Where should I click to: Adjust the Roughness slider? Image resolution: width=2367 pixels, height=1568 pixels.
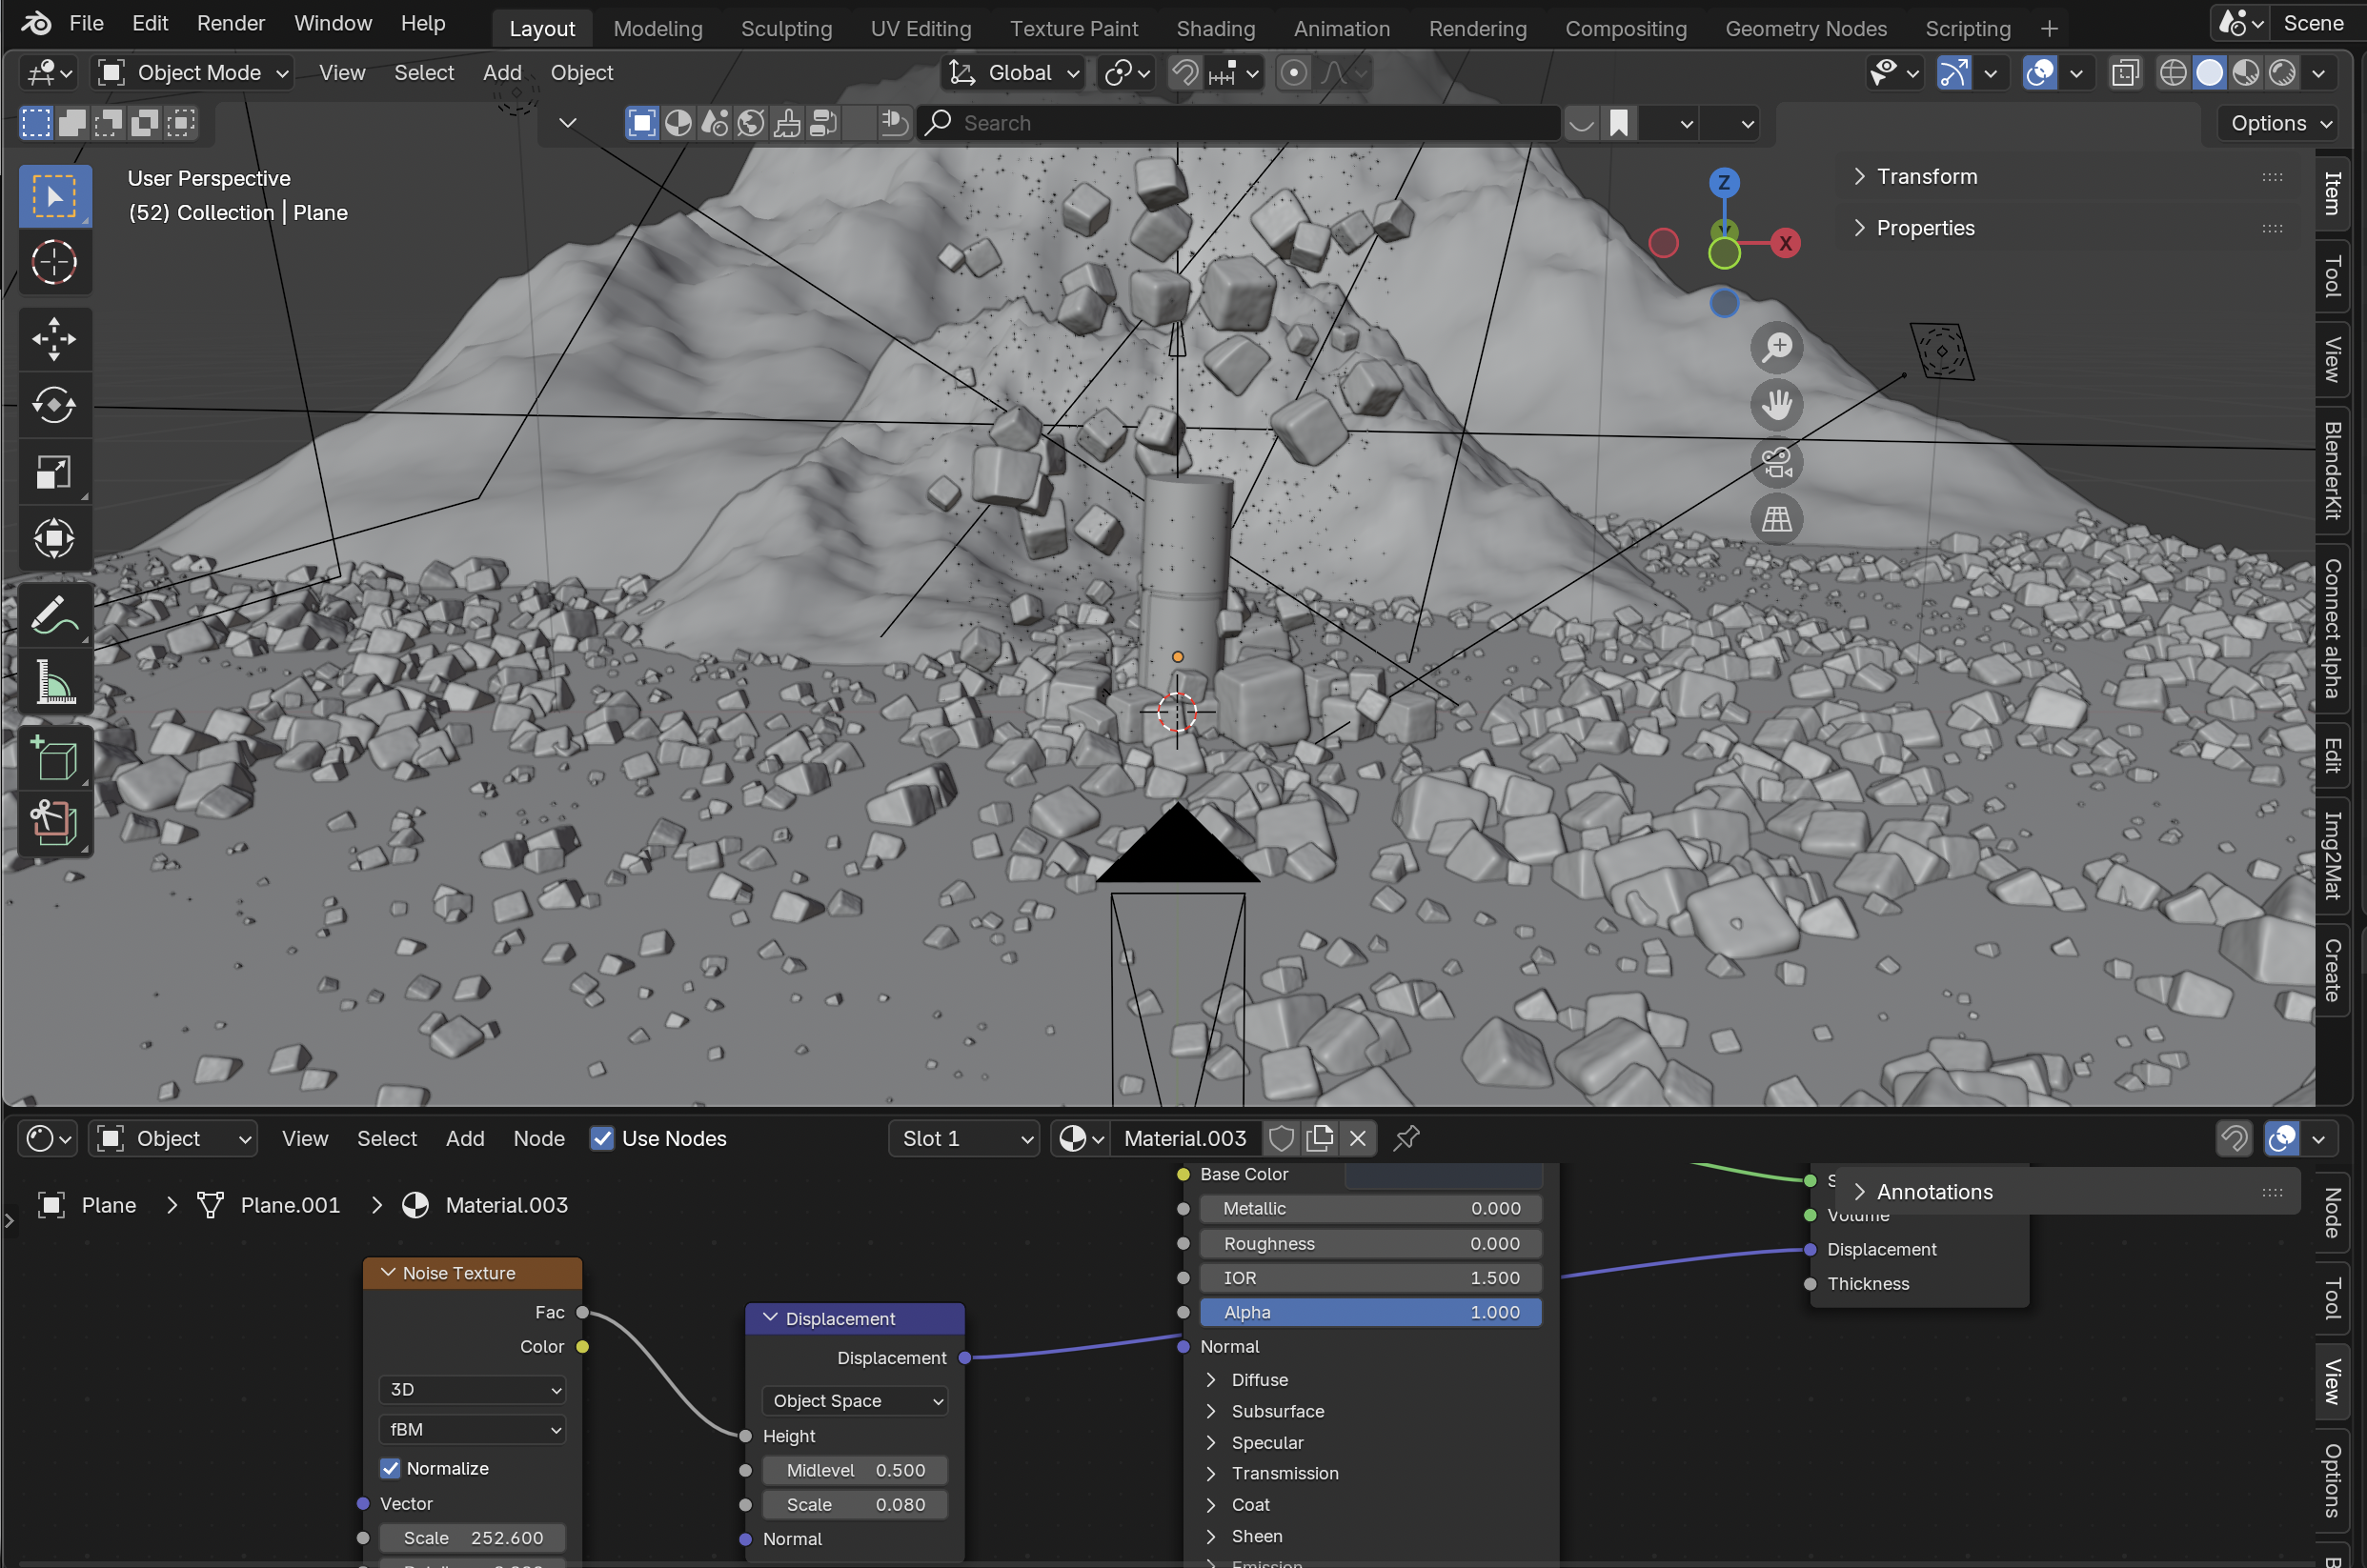pyautogui.click(x=1370, y=1243)
